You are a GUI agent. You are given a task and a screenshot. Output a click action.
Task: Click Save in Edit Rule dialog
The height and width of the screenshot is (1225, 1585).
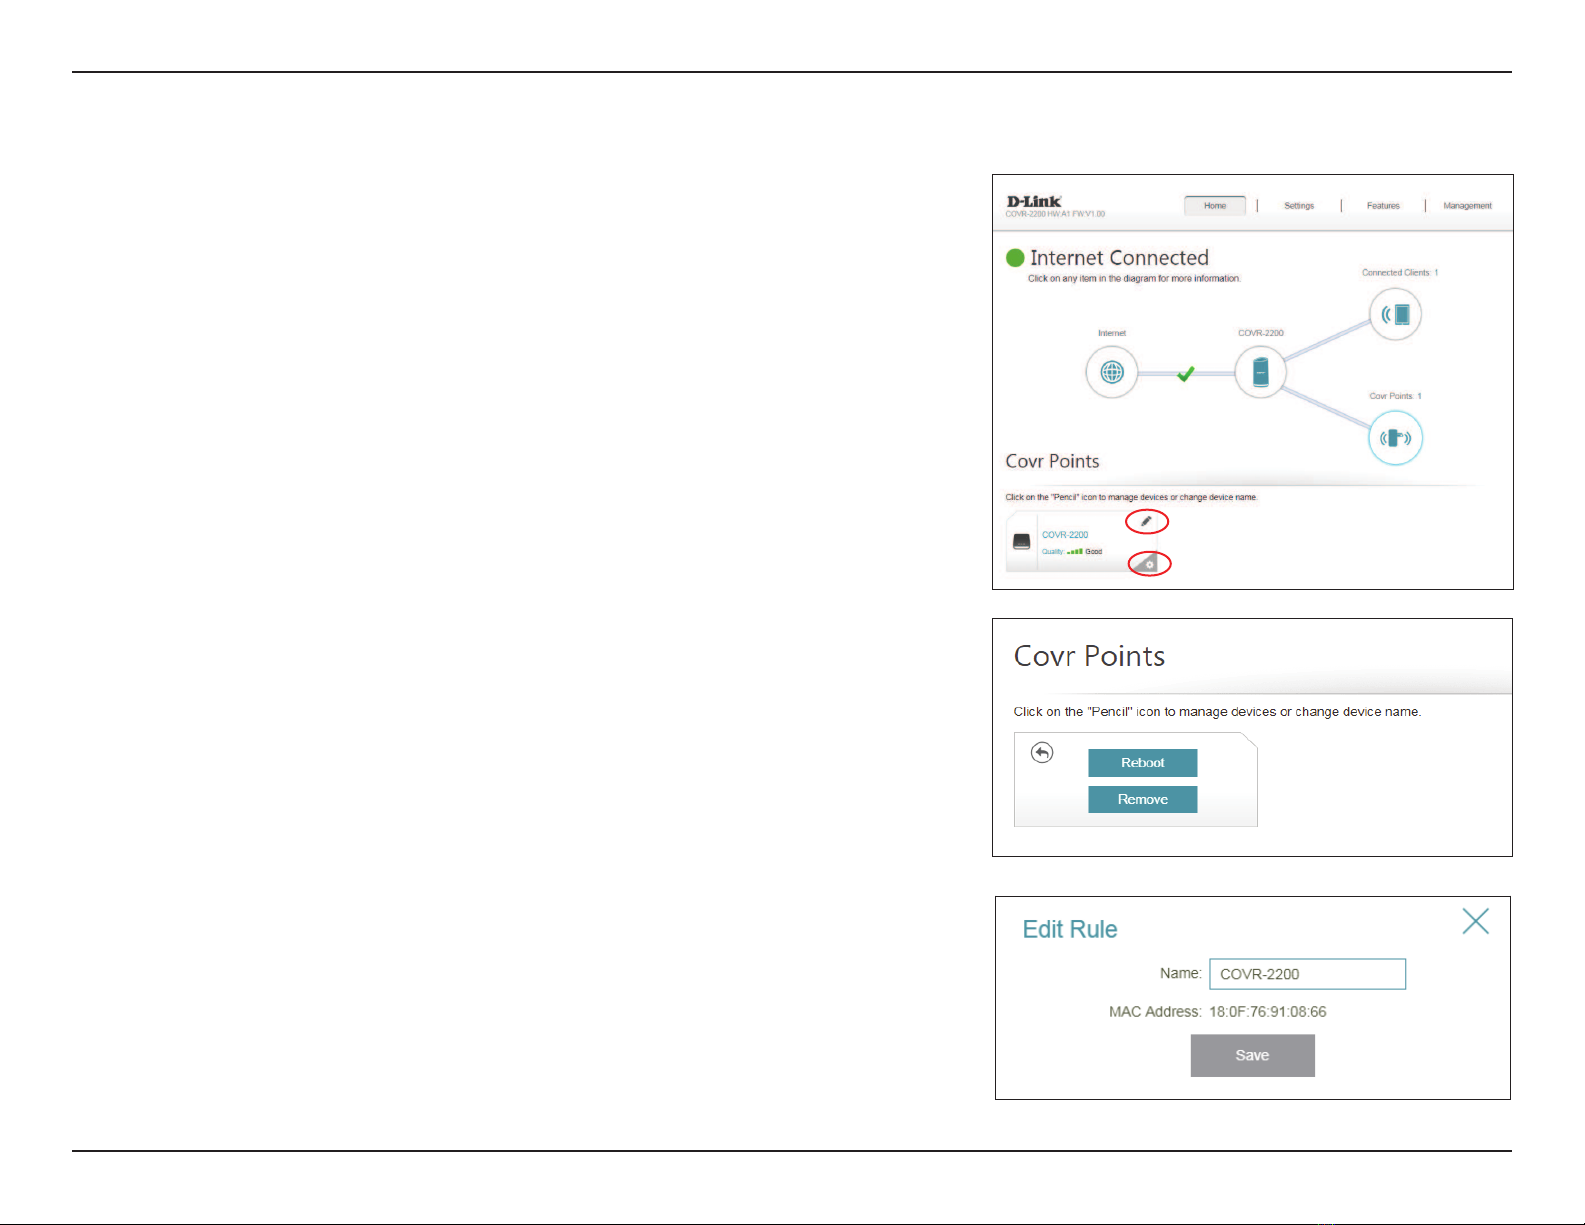tap(1252, 1055)
